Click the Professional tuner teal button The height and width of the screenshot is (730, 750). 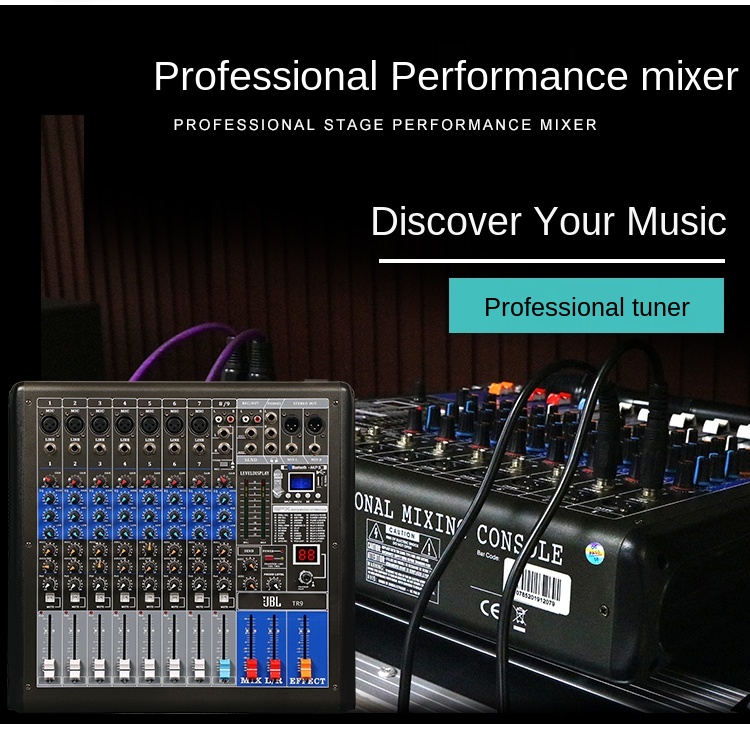586,306
